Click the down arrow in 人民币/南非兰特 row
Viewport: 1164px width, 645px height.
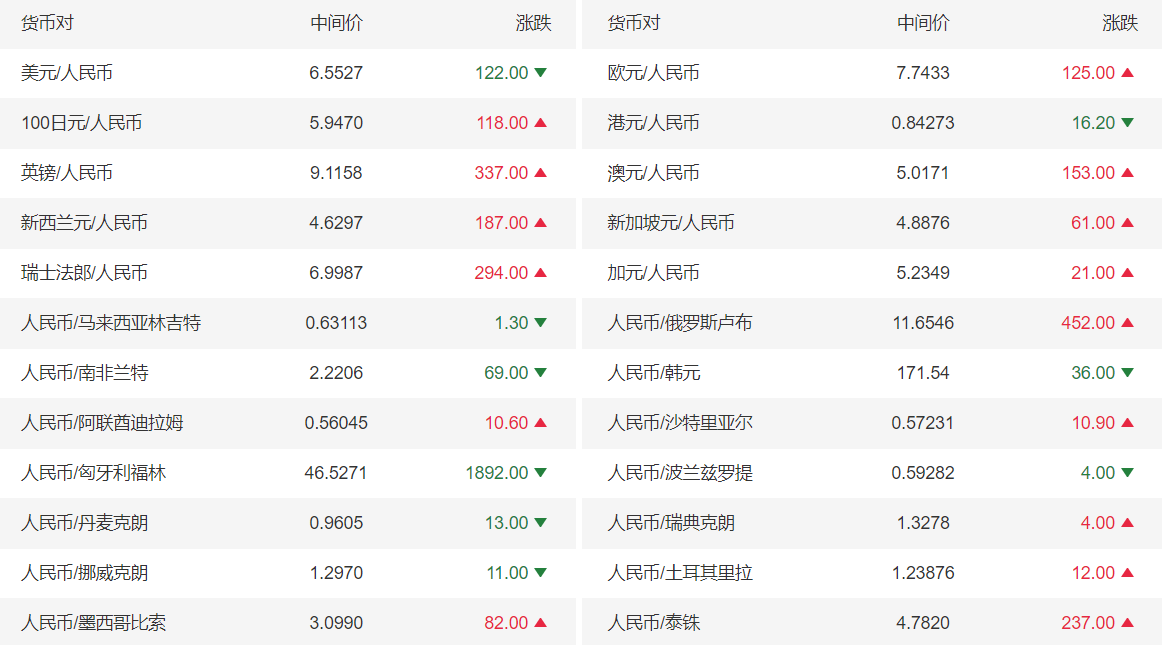(x=540, y=373)
